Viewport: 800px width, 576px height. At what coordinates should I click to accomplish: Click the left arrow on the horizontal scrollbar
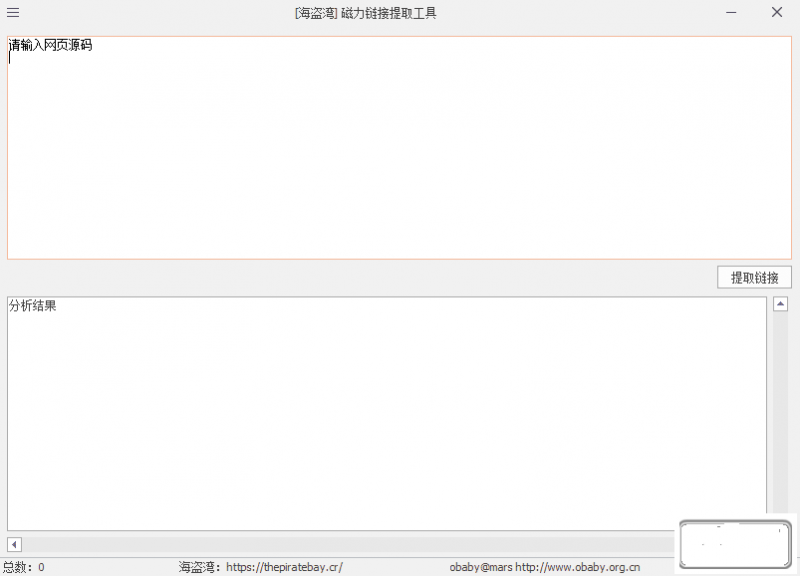(x=14, y=544)
